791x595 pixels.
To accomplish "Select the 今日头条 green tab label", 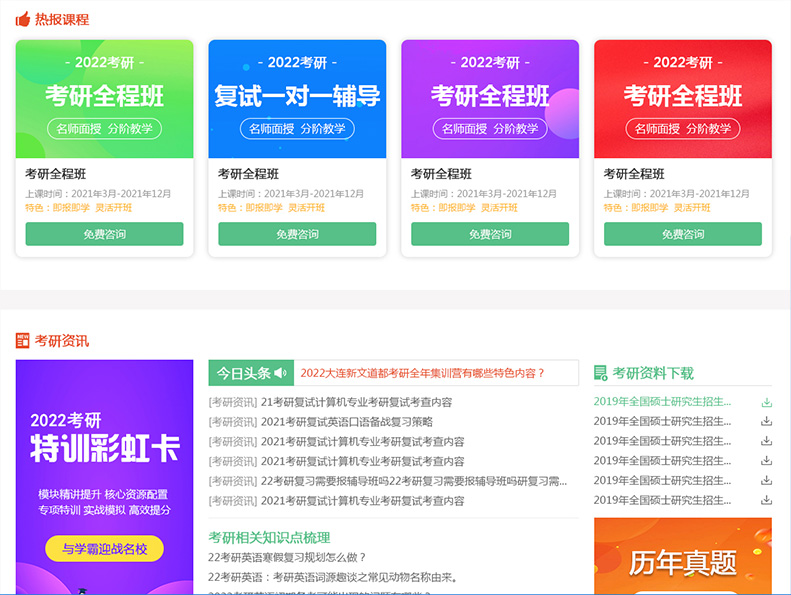I will (x=243, y=373).
